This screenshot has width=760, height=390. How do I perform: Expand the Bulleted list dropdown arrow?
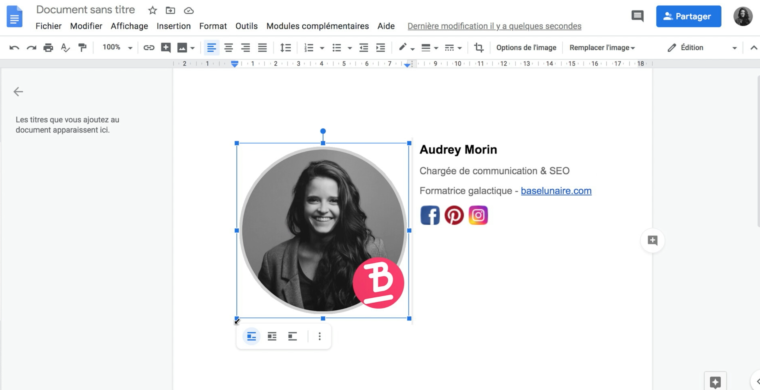(349, 48)
